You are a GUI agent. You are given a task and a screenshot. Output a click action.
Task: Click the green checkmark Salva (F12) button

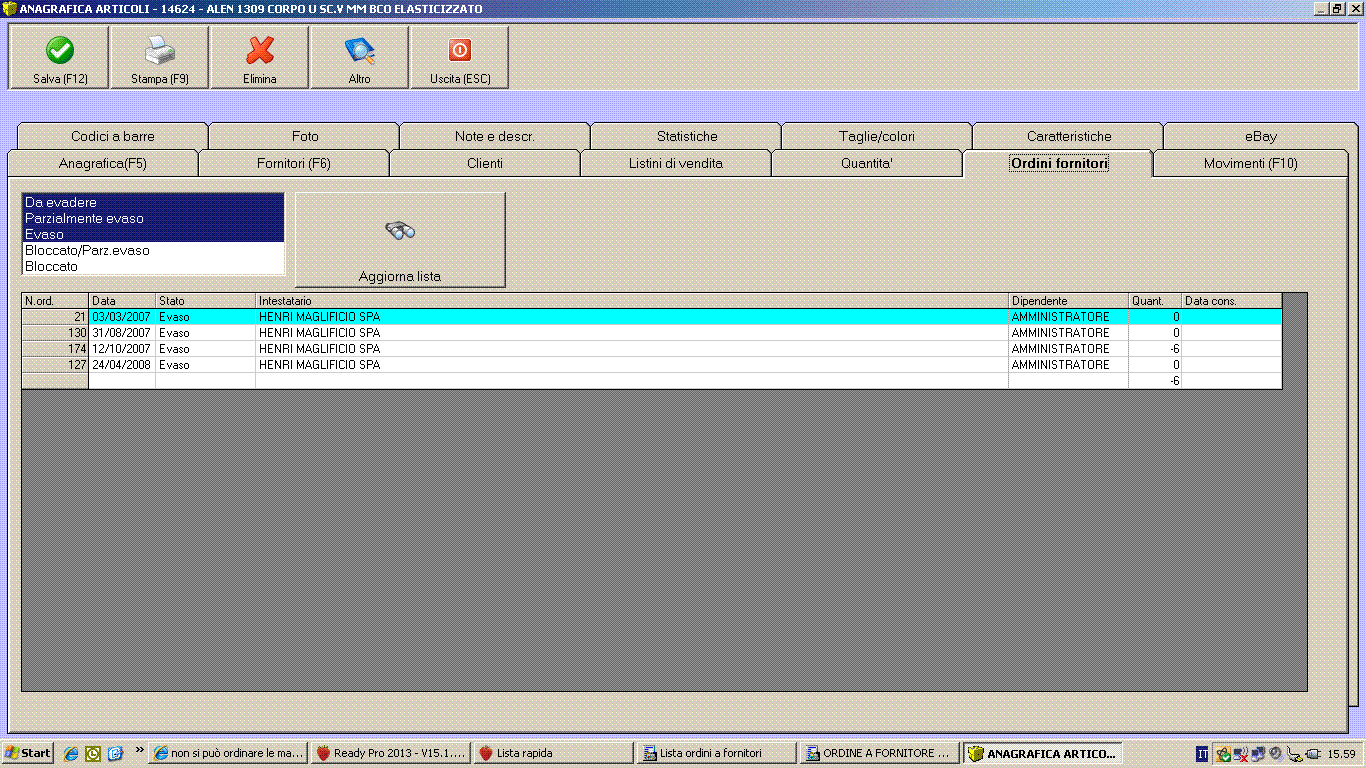point(60,58)
